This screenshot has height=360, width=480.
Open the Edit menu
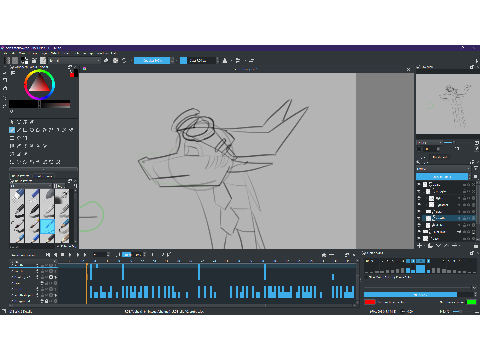click(13, 53)
